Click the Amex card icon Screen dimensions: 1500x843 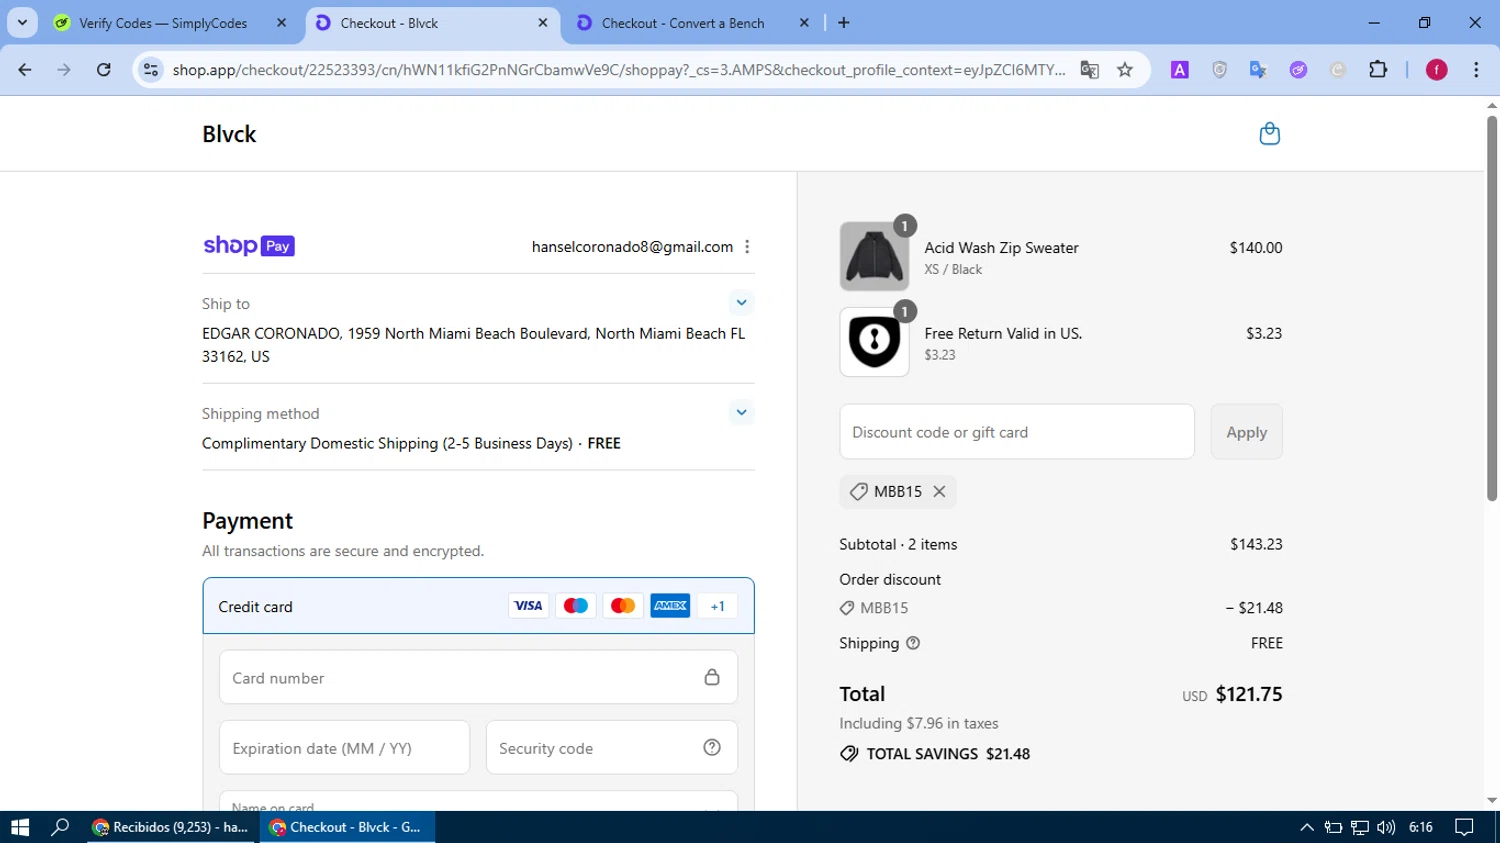(x=670, y=606)
